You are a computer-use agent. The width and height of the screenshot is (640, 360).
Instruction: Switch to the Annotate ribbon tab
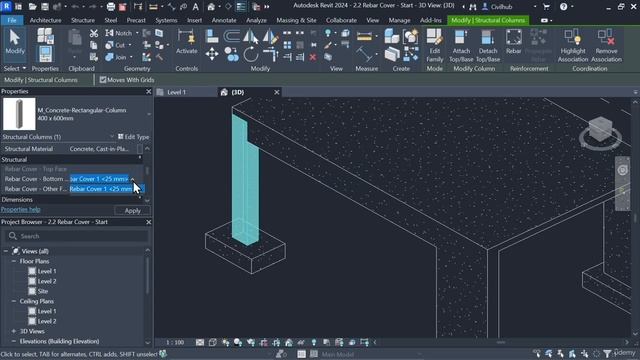224,20
